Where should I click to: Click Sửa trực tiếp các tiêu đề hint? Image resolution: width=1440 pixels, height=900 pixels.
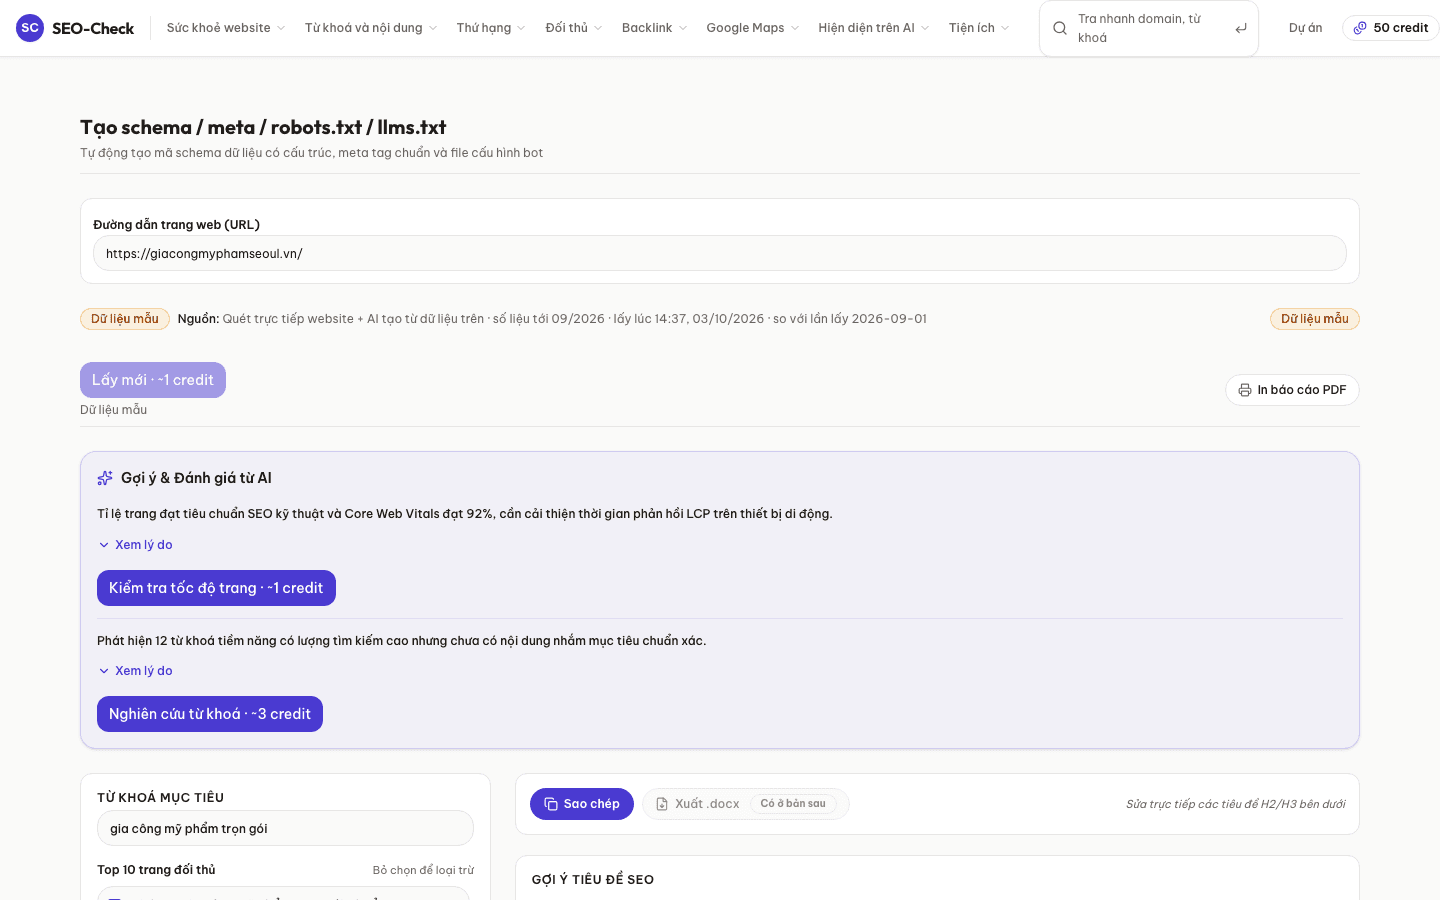pyautogui.click(x=1235, y=804)
